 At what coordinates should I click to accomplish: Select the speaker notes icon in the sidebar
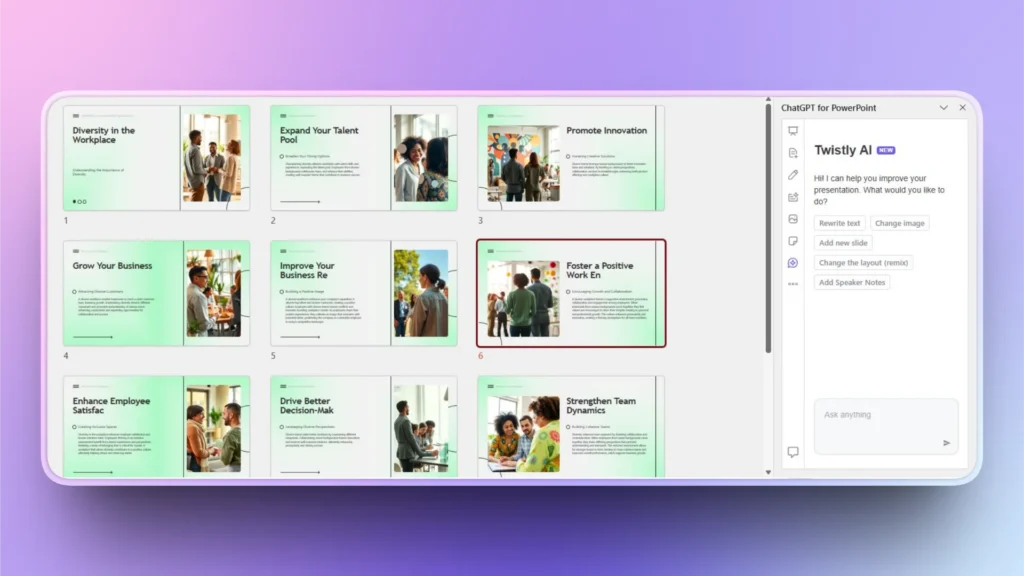tap(793, 240)
